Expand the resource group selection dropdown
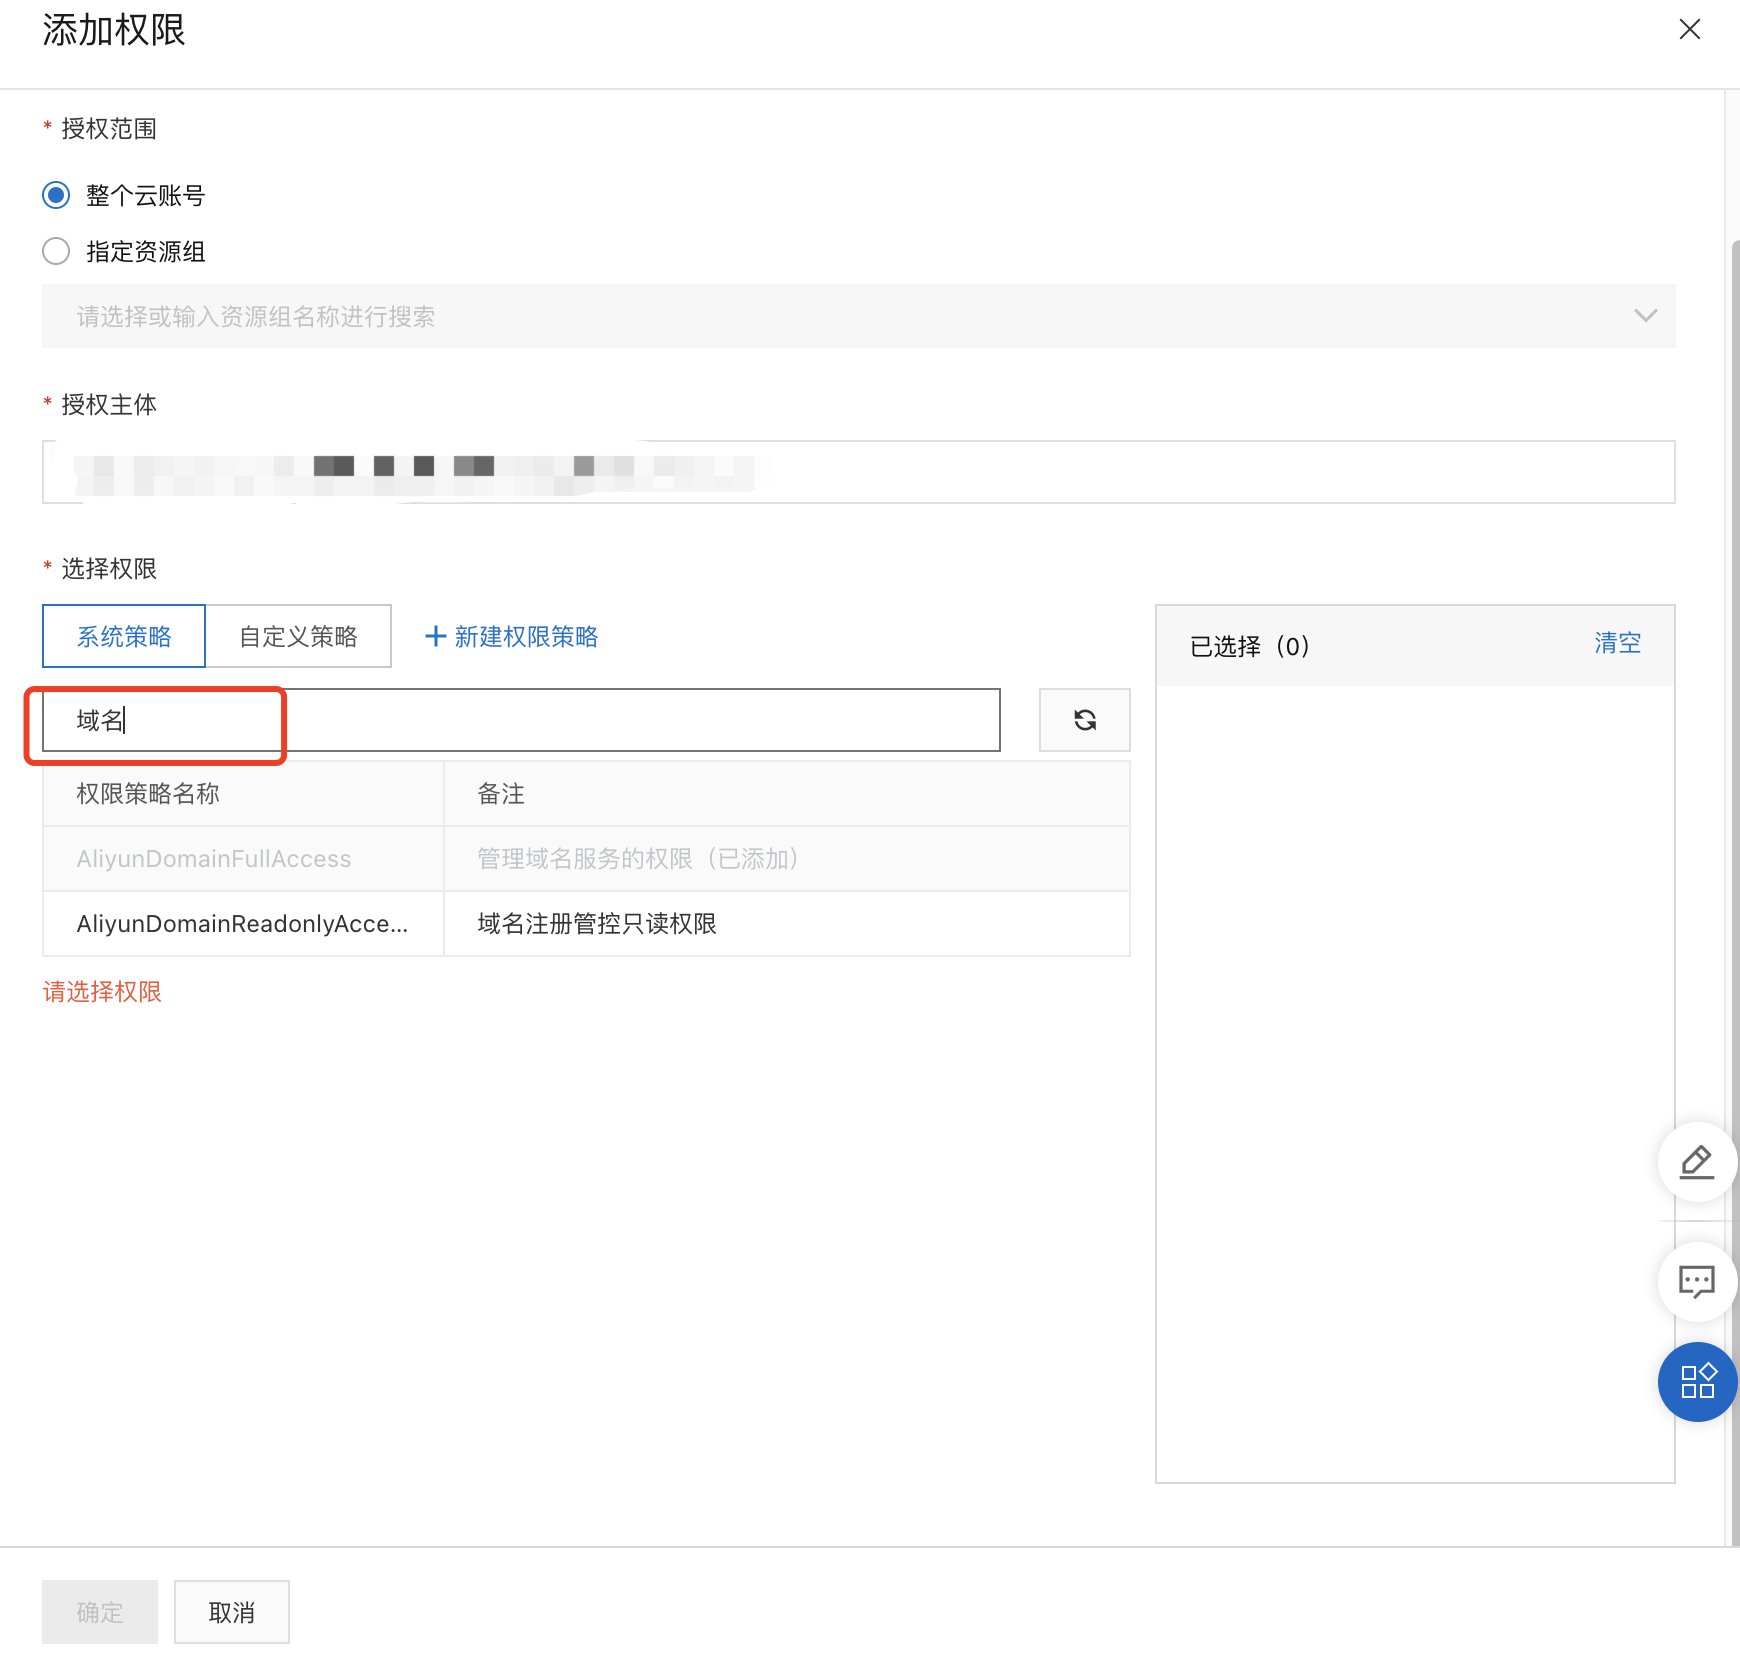This screenshot has height=1674, width=1740. click(1645, 316)
